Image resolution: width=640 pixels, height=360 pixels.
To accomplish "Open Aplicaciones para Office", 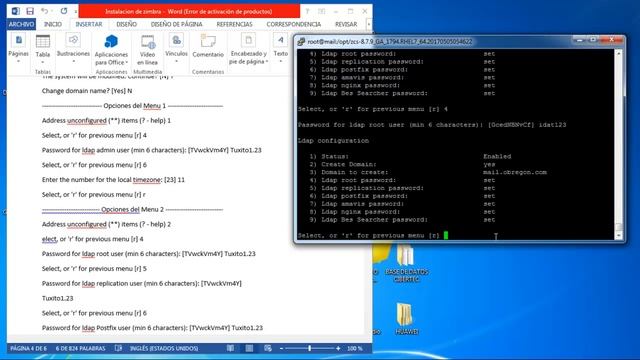I will 111,49.
